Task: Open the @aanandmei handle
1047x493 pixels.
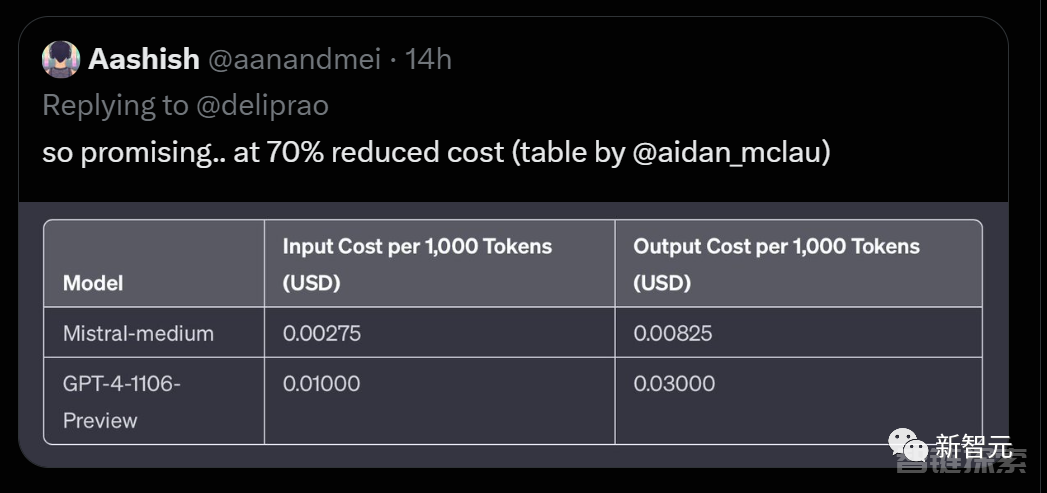Action: pyautogui.click(x=294, y=59)
